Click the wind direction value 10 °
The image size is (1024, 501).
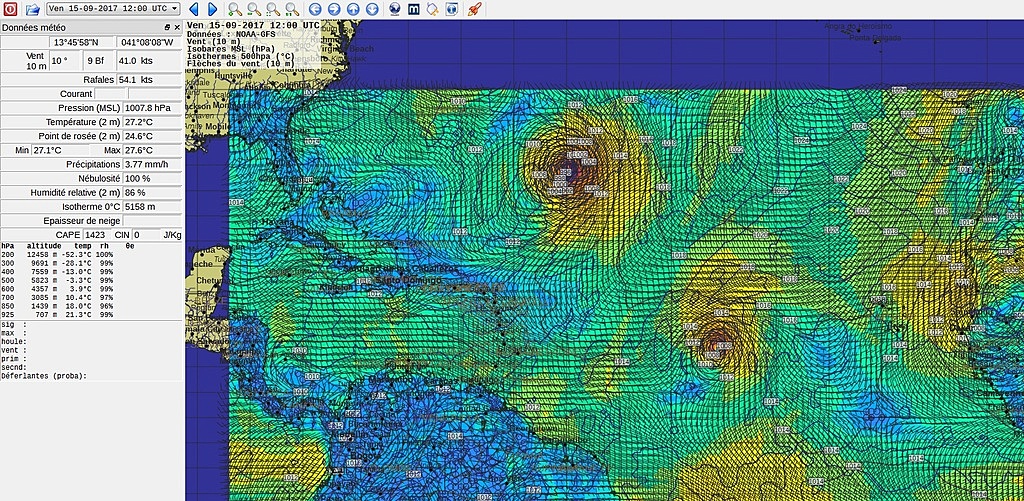pos(66,61)
